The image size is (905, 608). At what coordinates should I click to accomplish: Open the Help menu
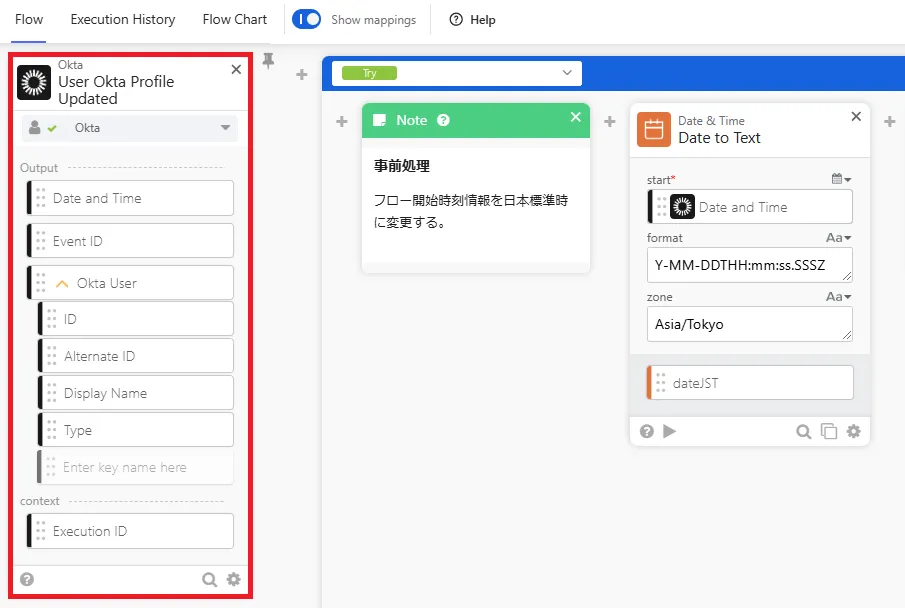[x=473, y=20]
